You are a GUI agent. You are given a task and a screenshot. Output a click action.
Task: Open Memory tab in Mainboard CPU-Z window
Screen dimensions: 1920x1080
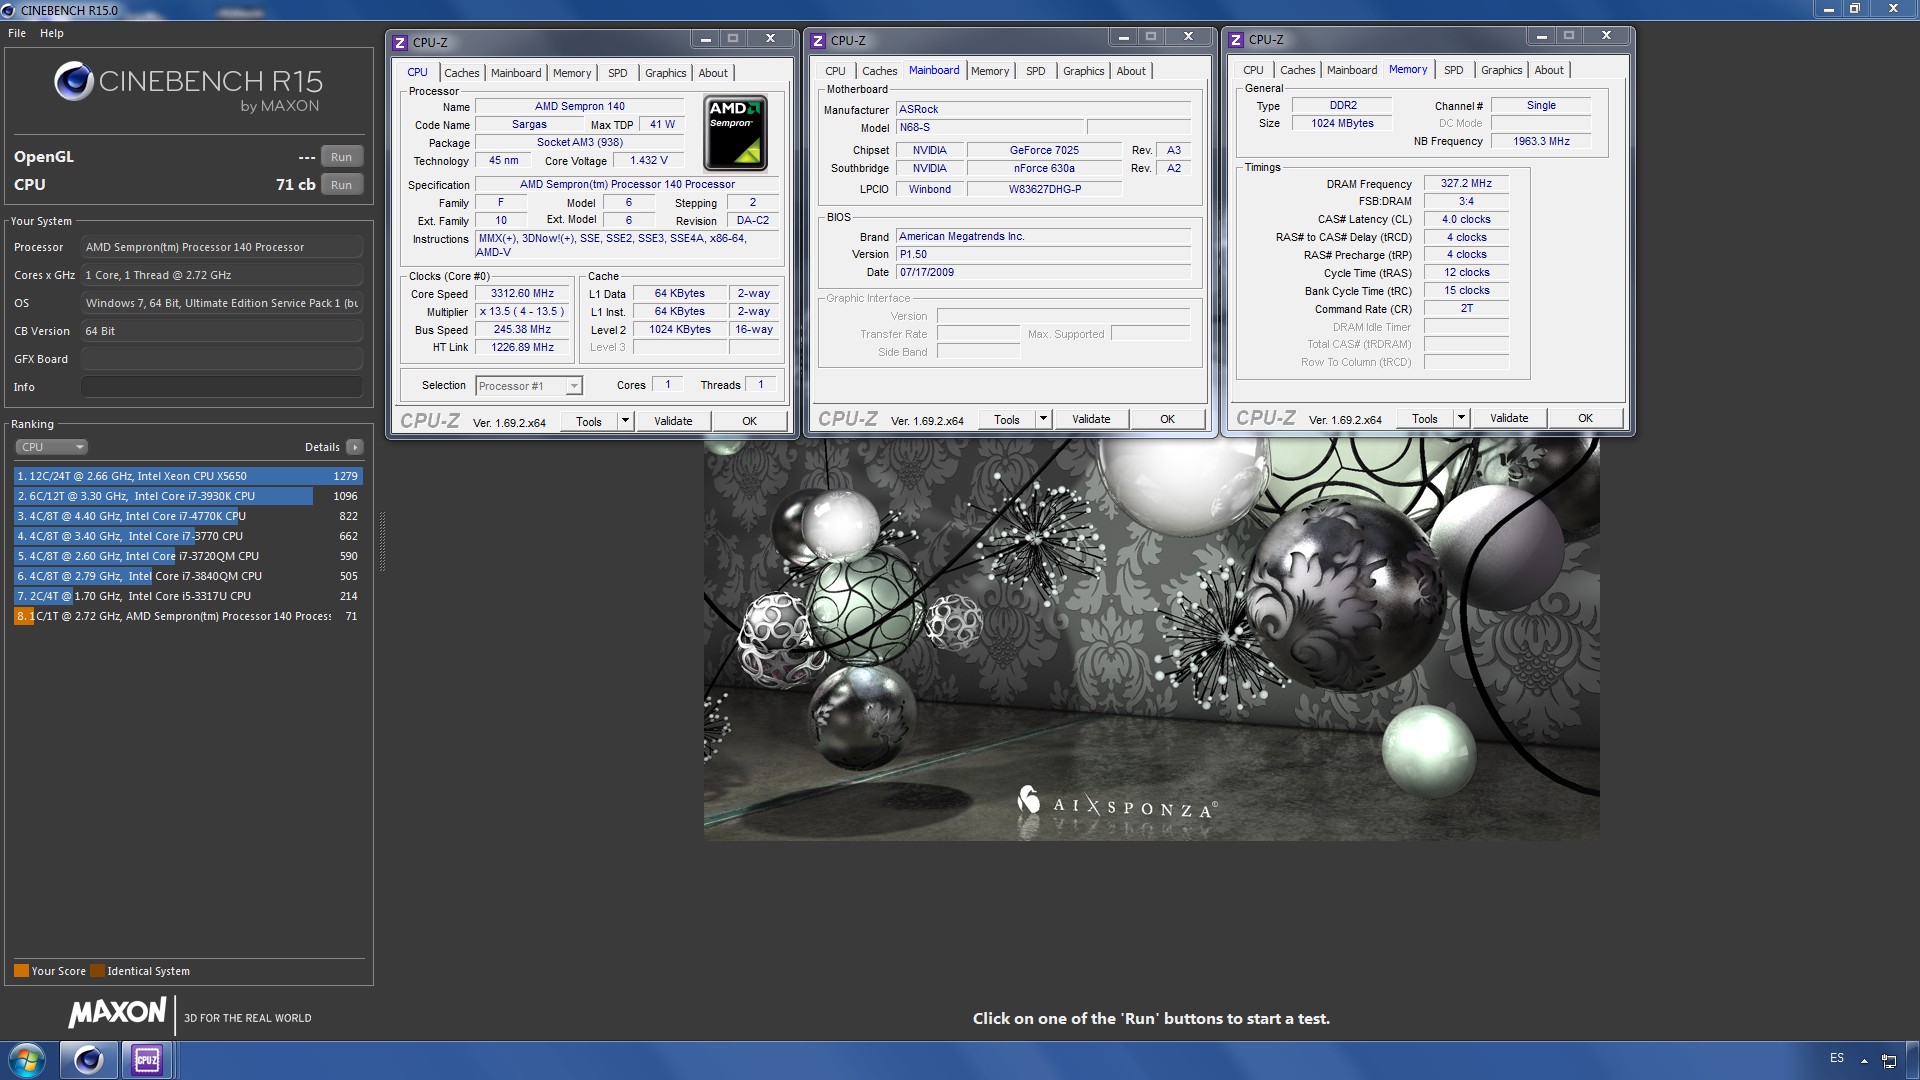(x=990, y=71)
